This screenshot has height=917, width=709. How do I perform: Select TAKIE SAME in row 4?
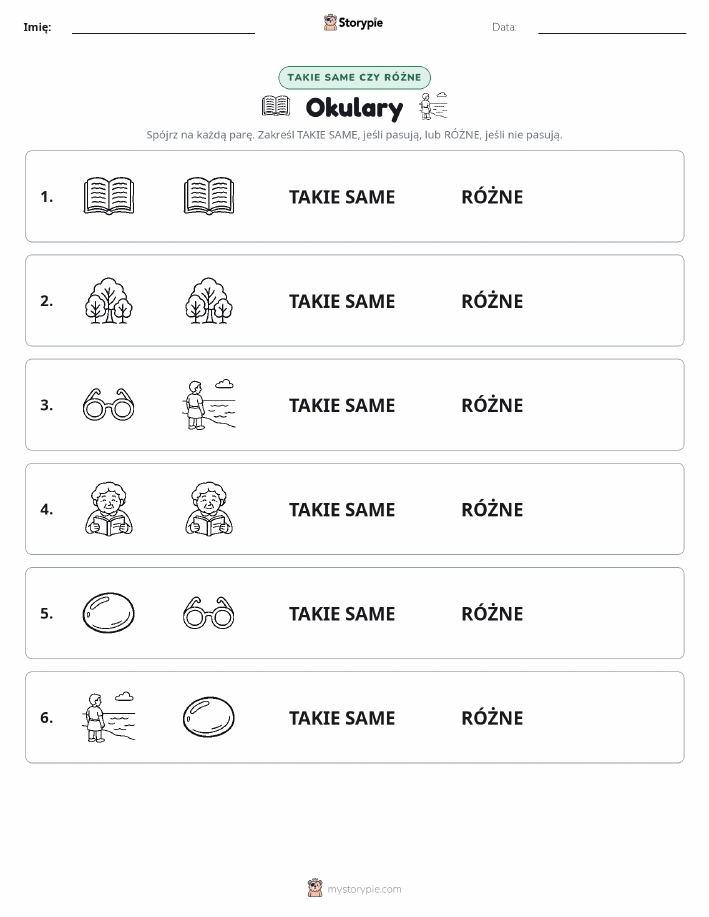pos(342,509)
